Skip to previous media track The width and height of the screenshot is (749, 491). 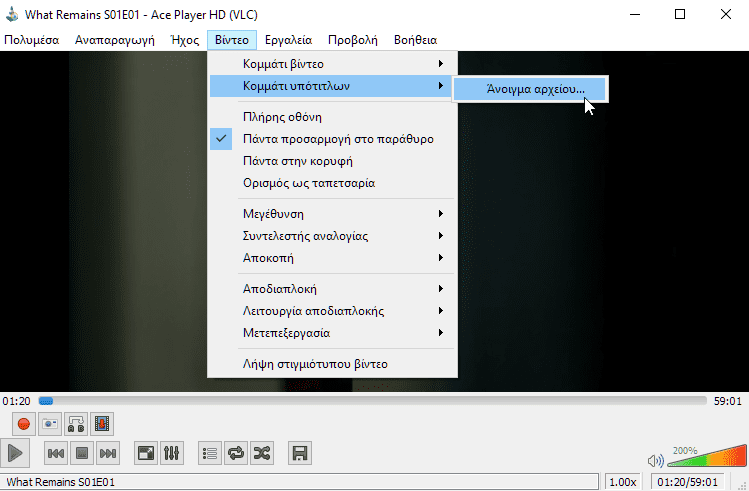(56, 453)
